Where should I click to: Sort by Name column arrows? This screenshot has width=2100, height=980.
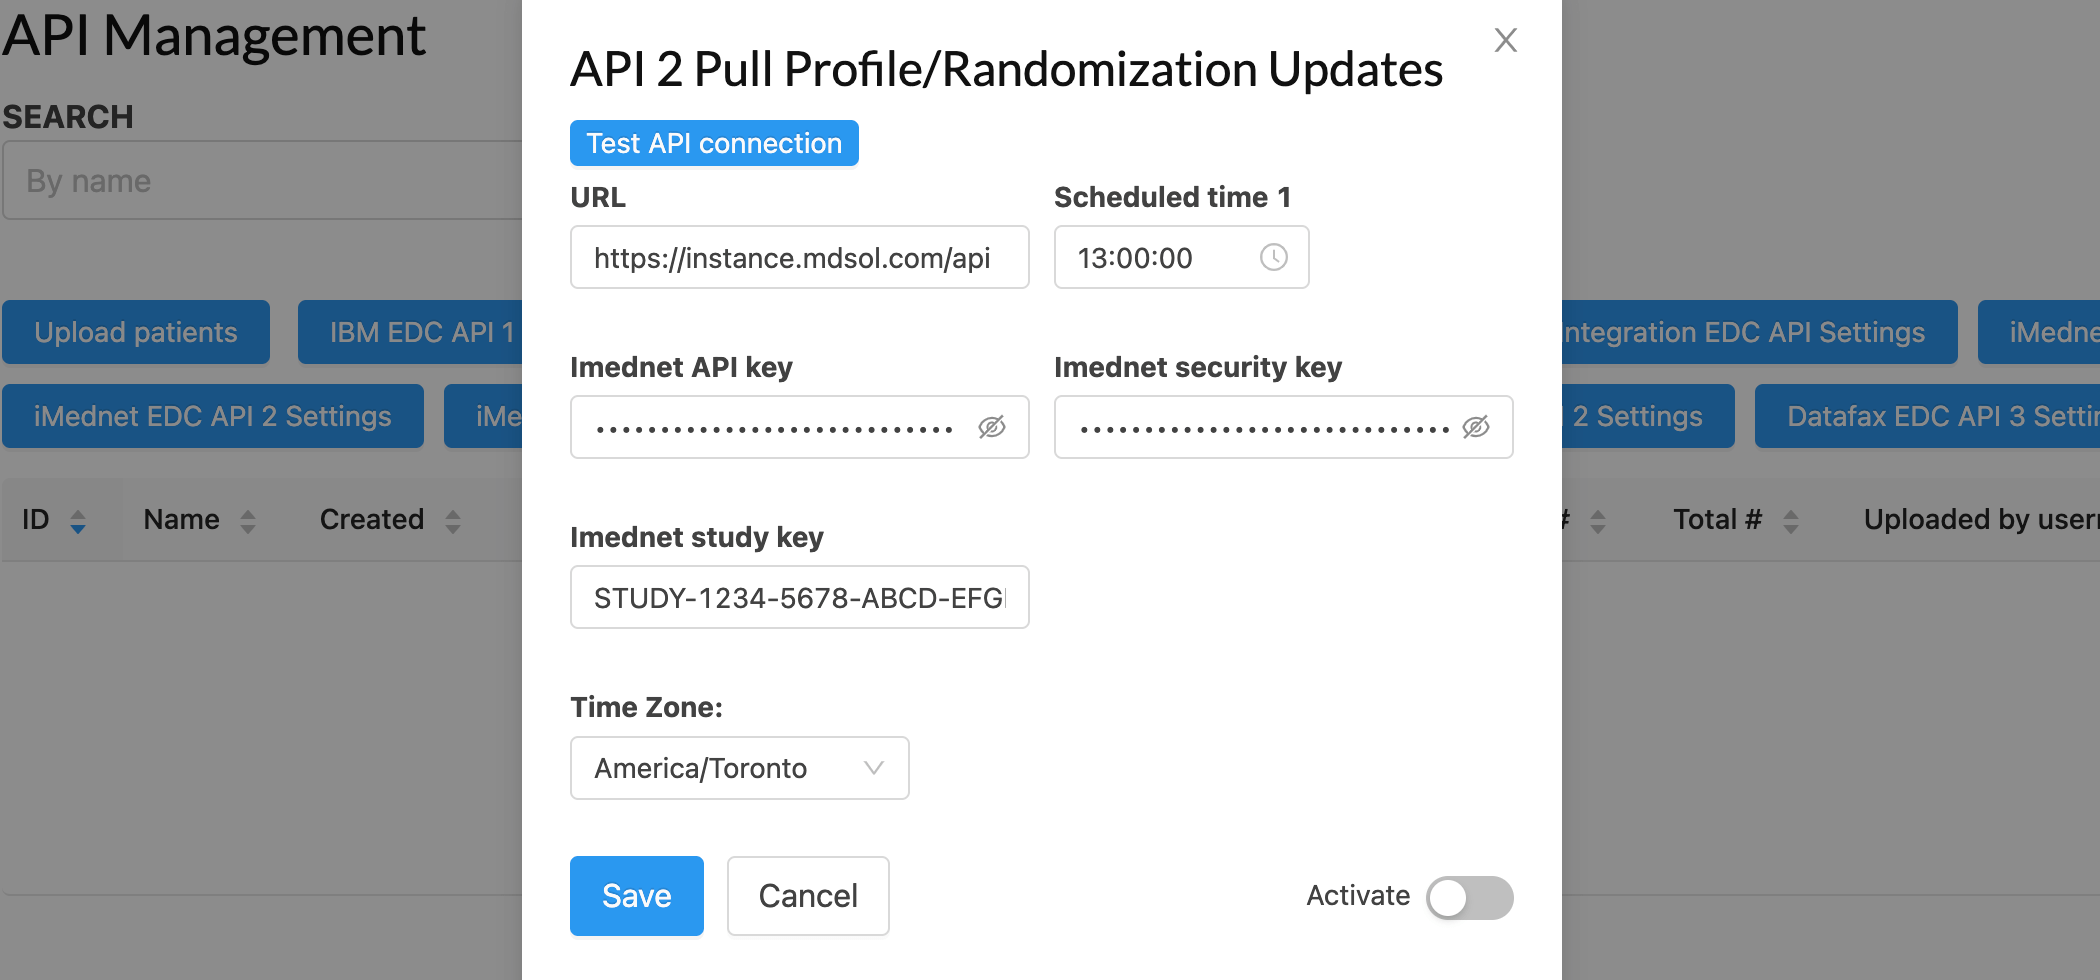tap(248, 521)
